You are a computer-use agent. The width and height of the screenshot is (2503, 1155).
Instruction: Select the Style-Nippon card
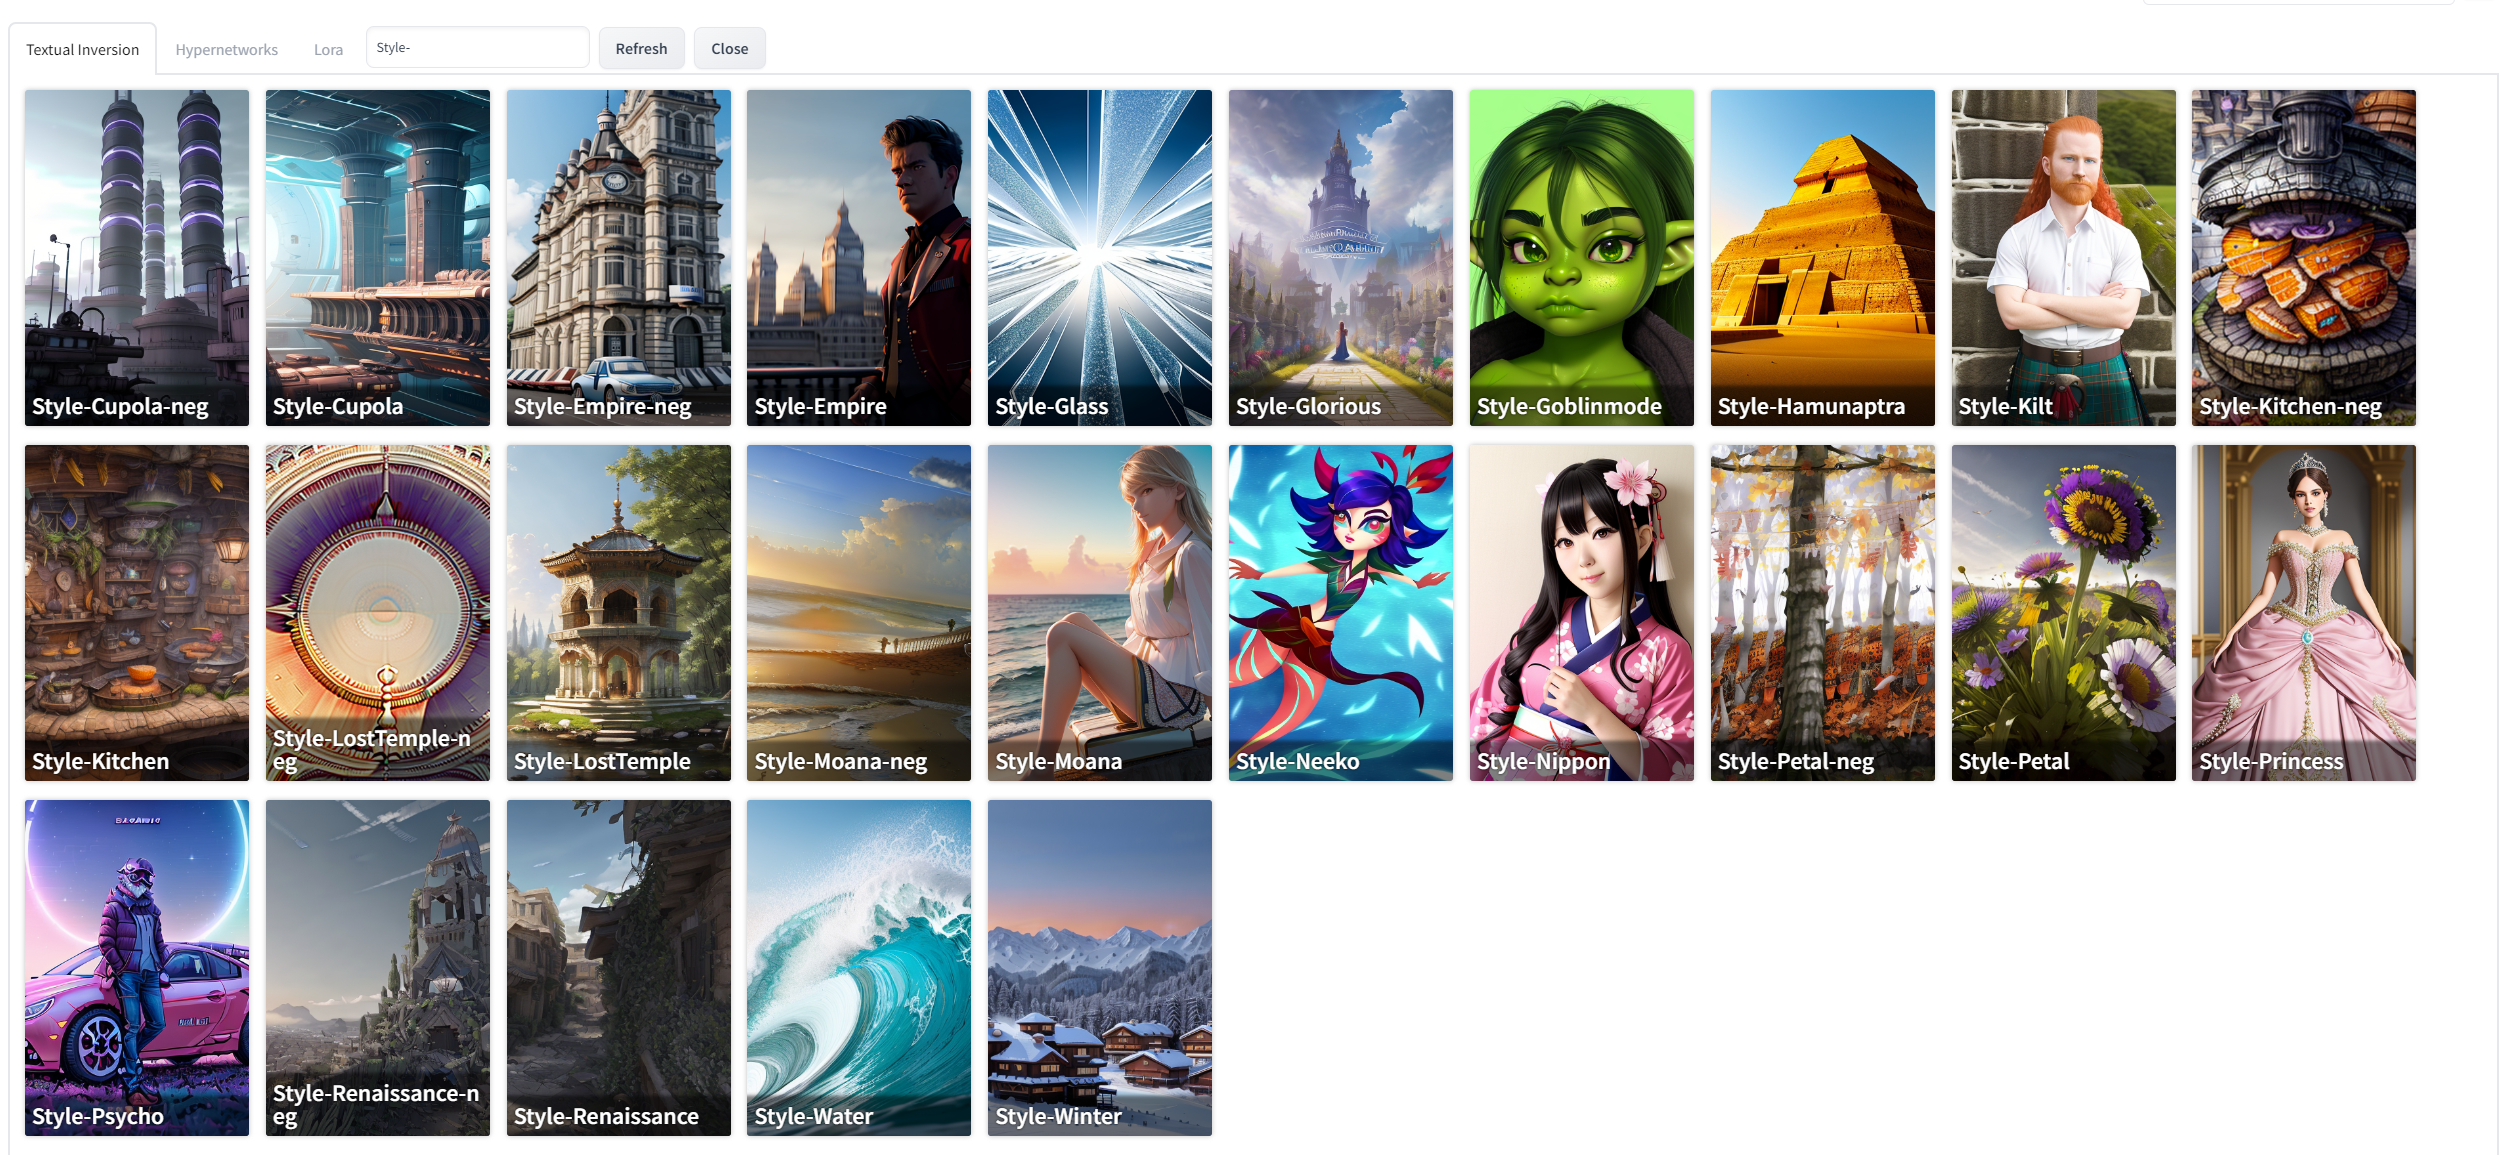tap(1582, 613)
